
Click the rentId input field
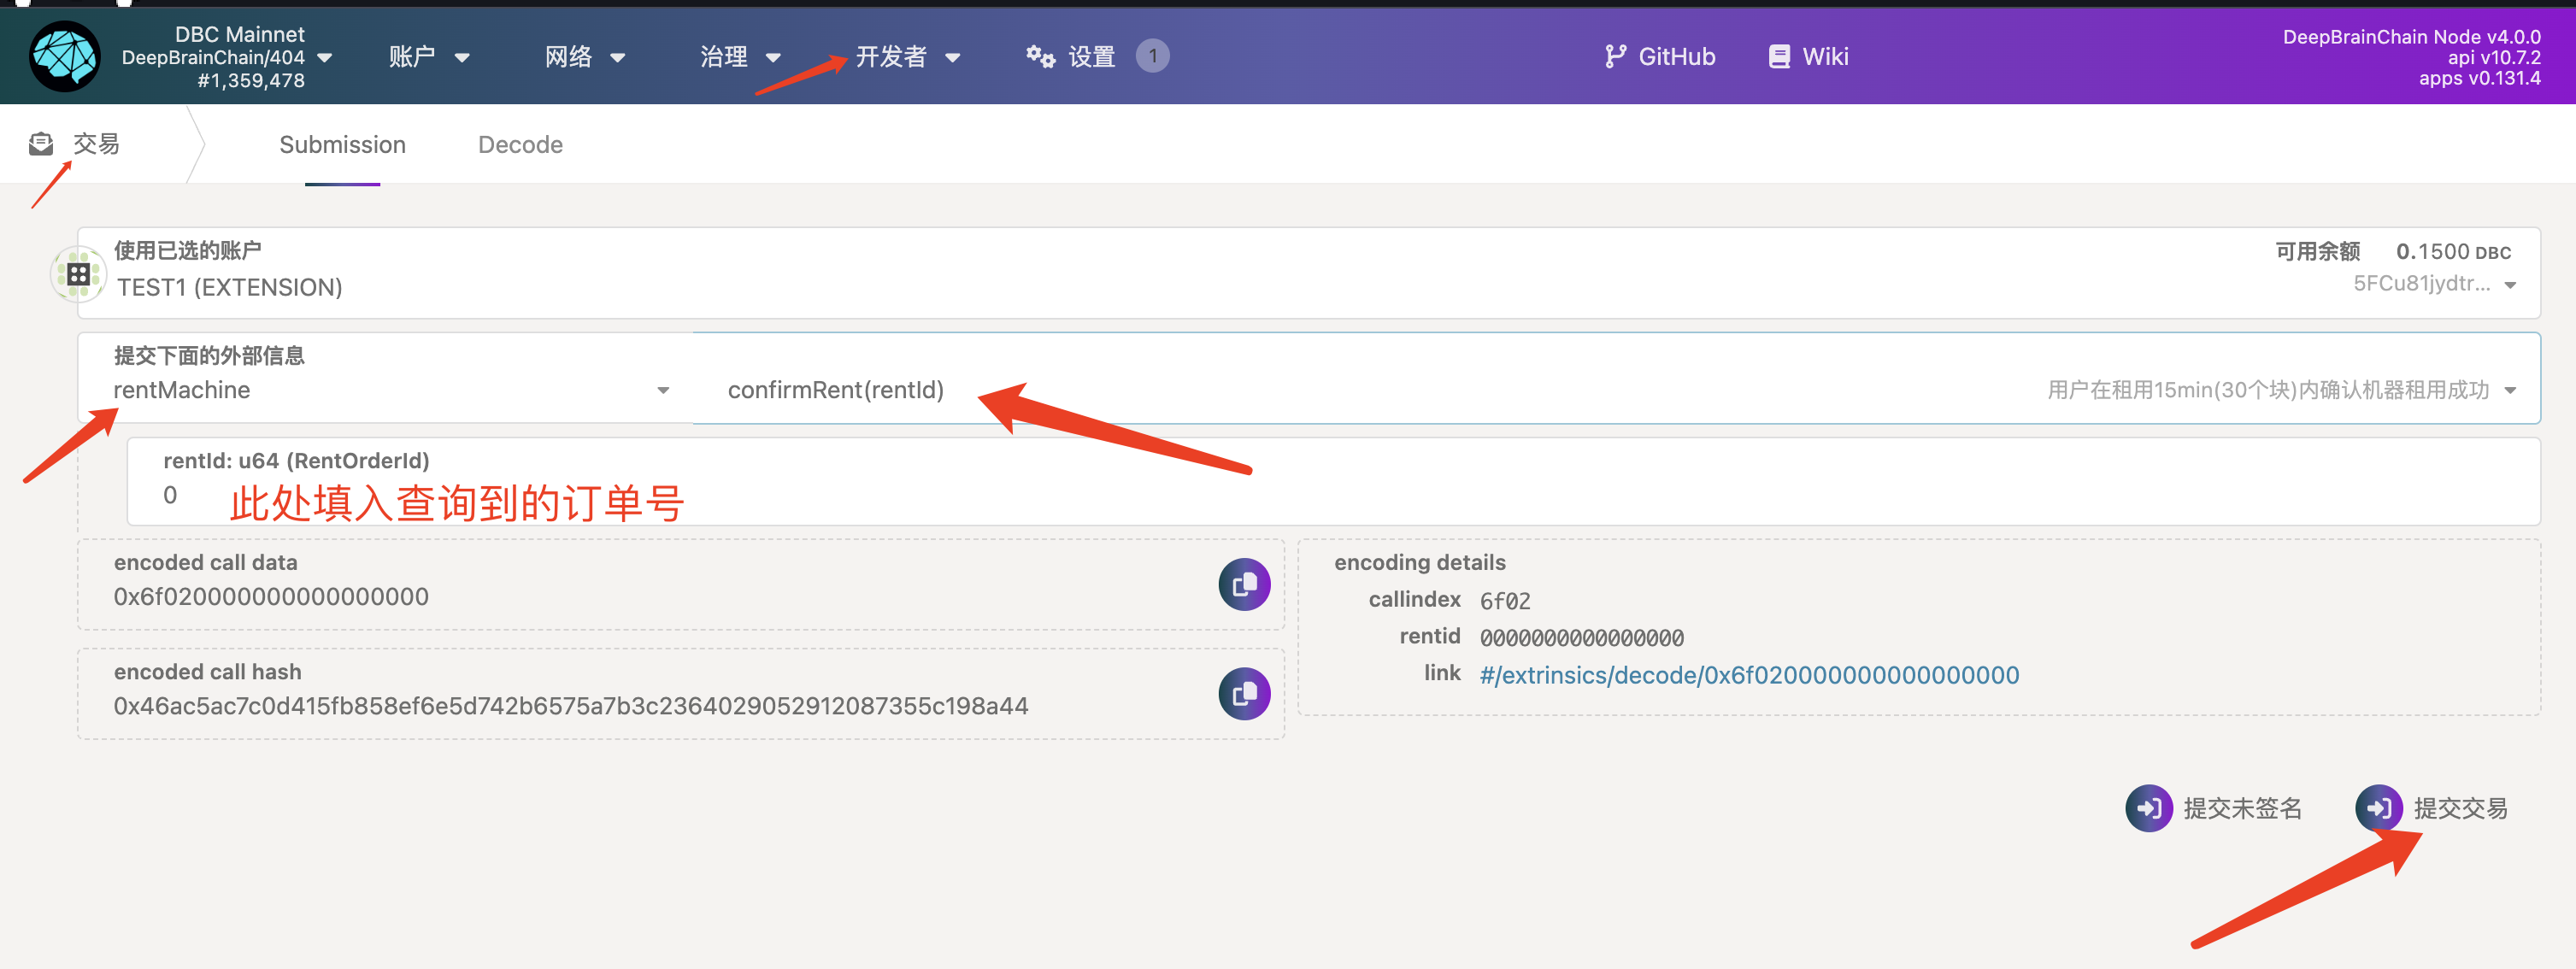click(1333, 482)
